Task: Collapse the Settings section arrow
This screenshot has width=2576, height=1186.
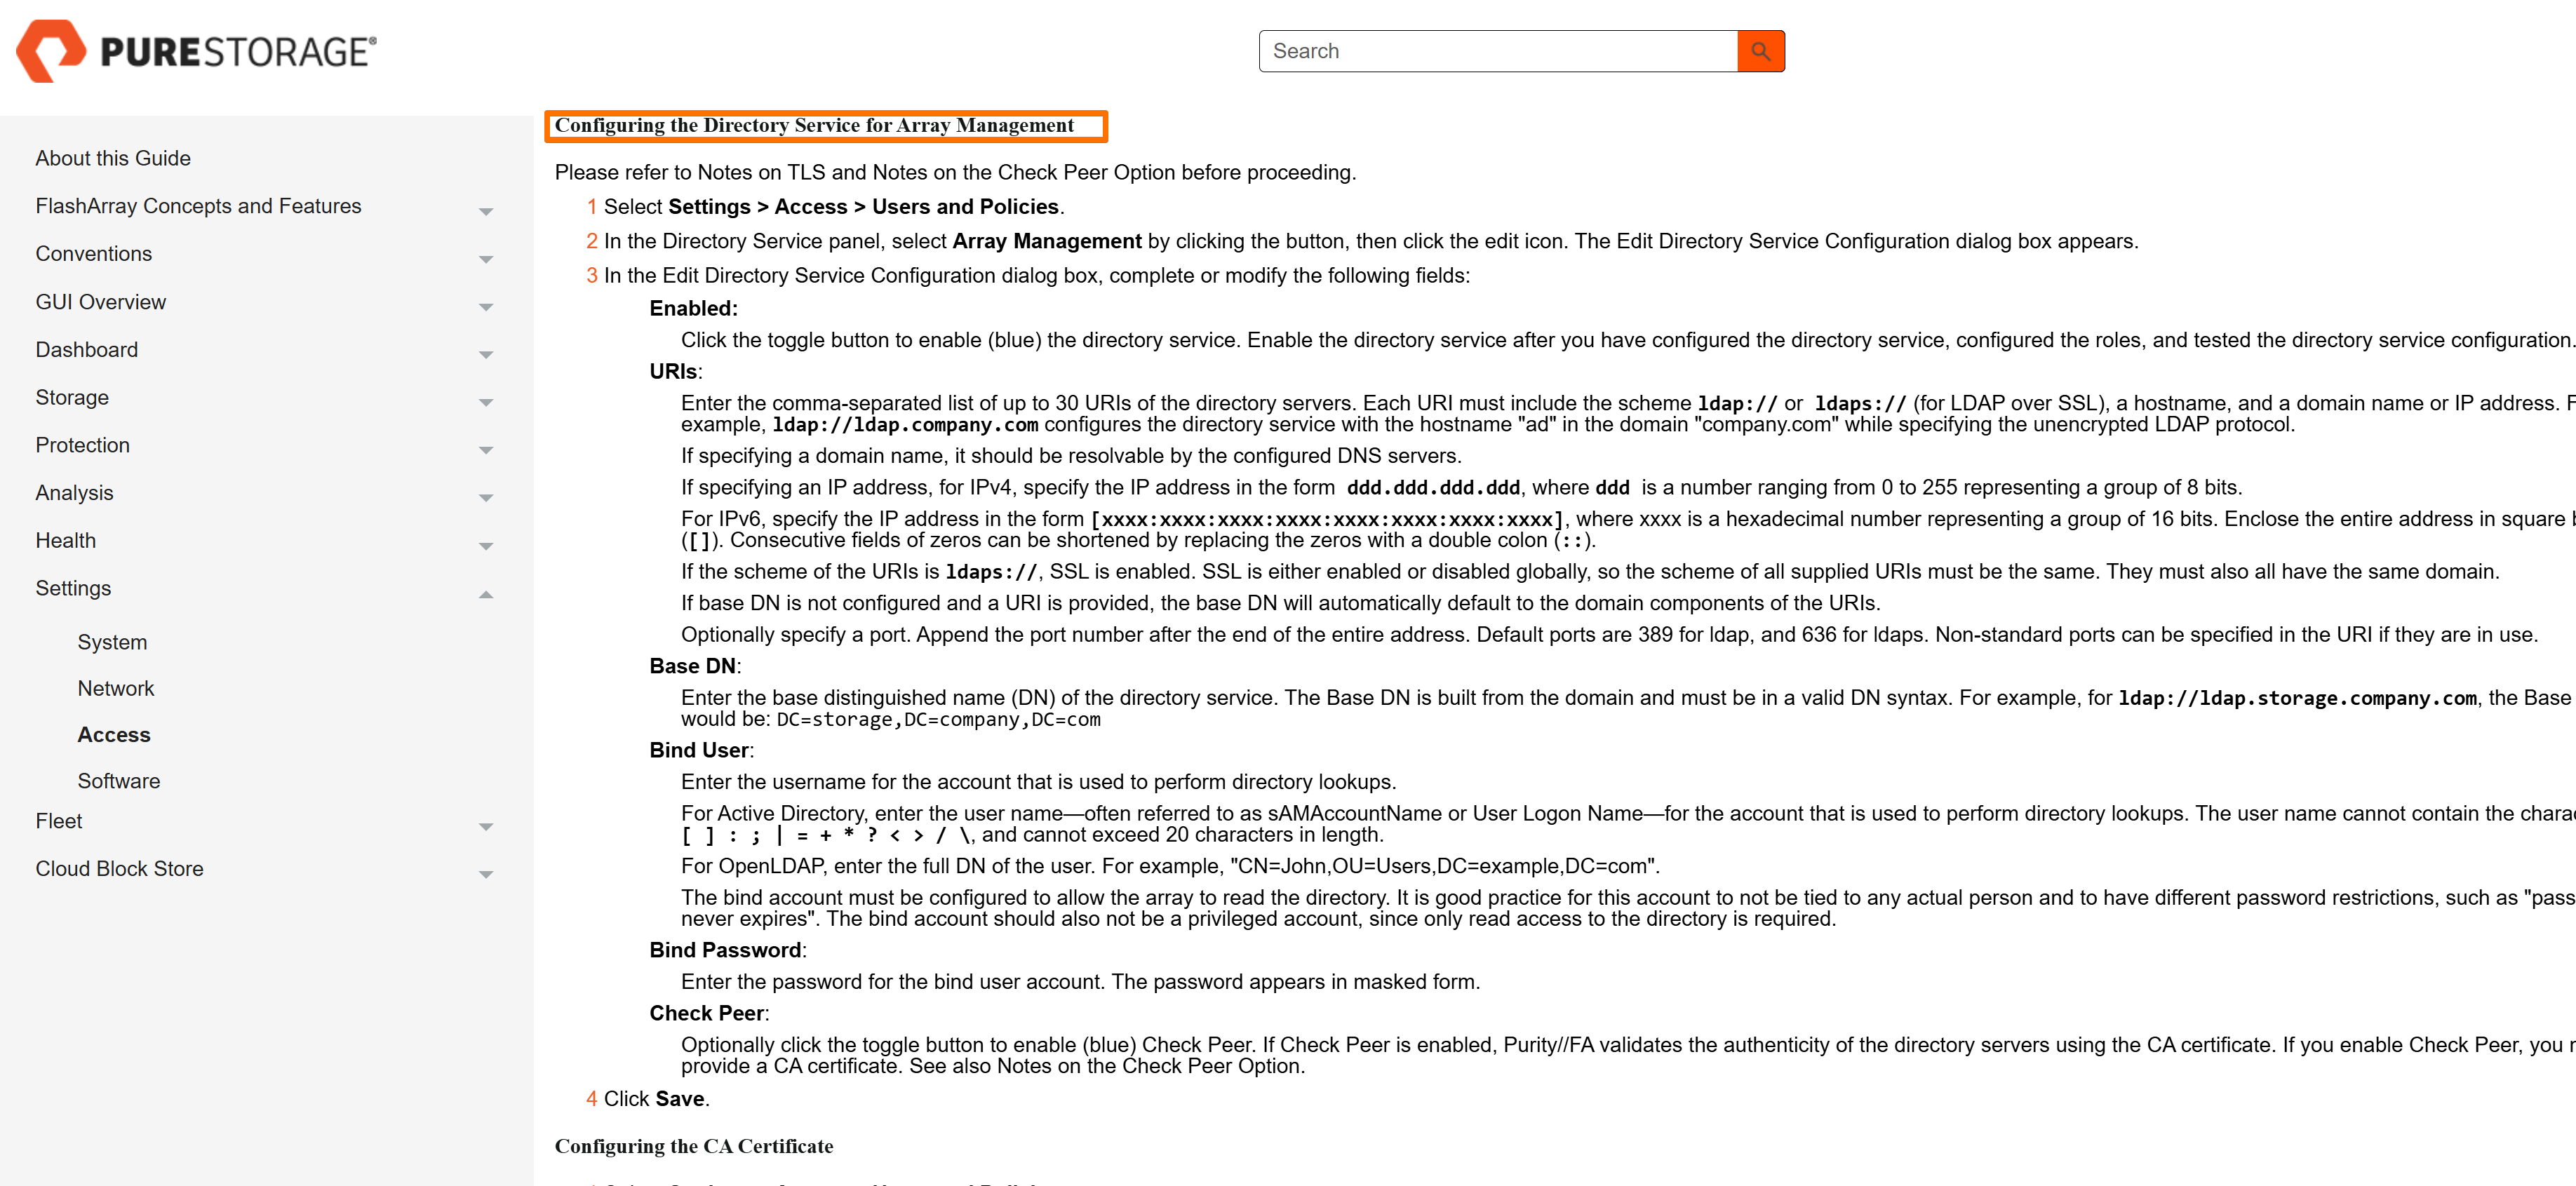Action: coord(486,594)
